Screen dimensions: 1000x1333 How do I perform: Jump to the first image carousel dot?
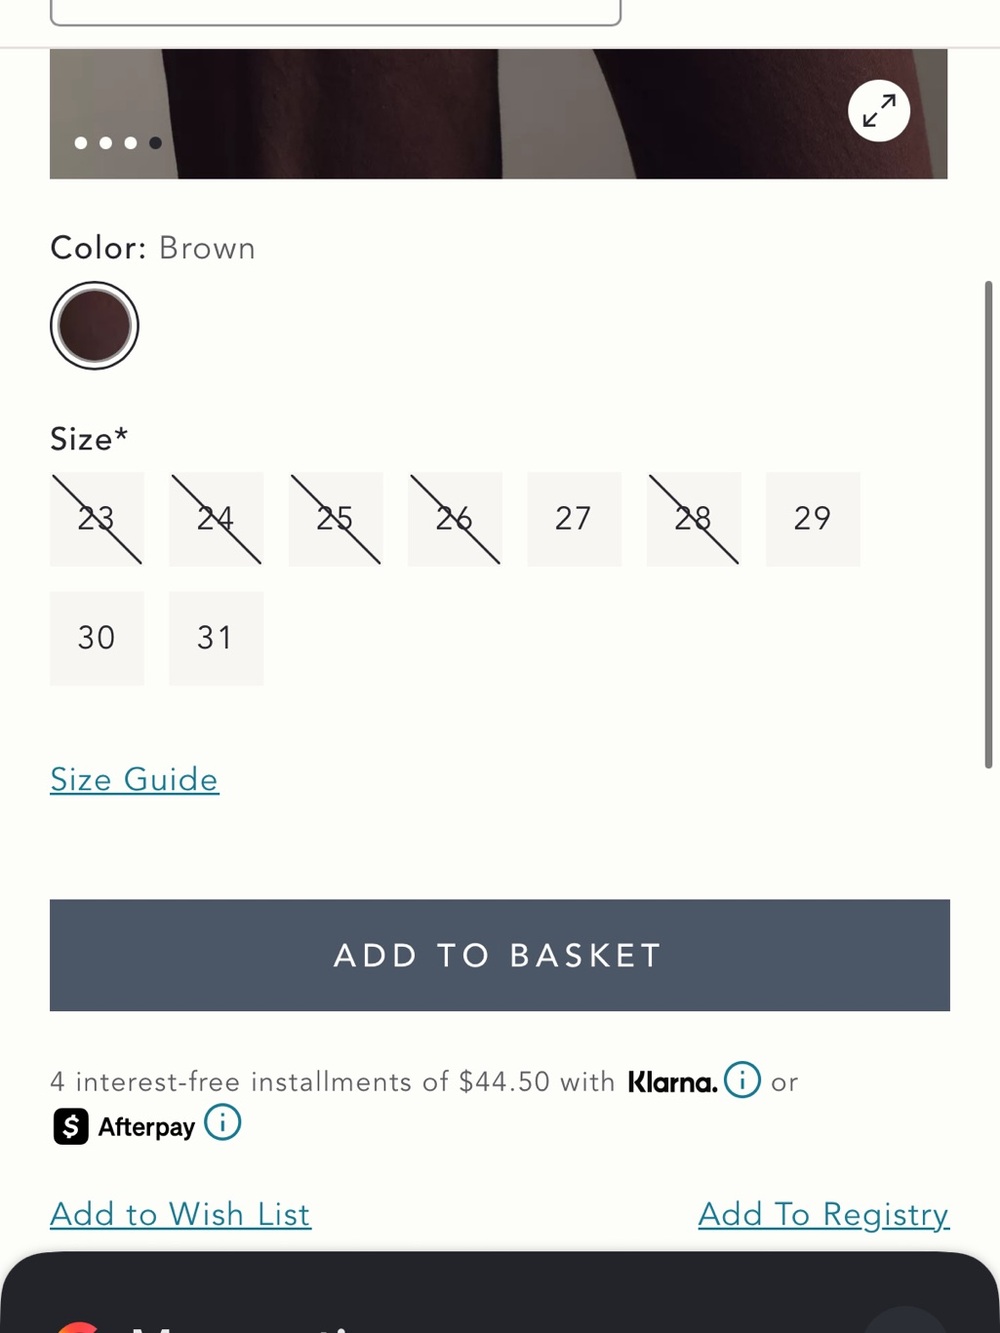[81, 143]
